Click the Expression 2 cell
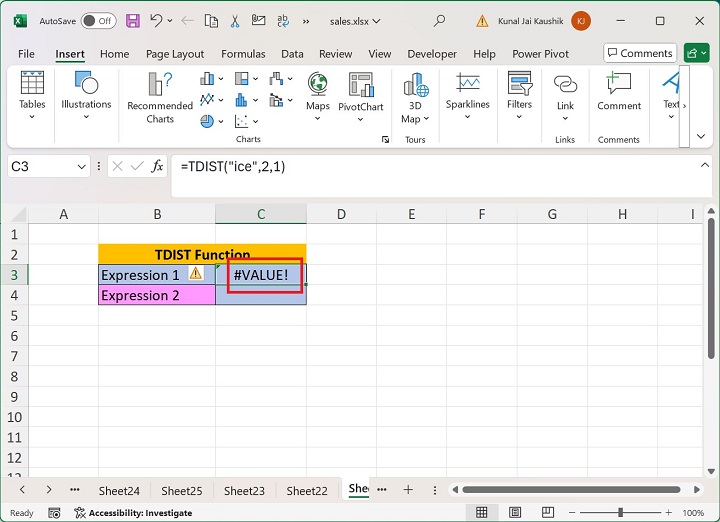Screen dimensions: 720x522 [x=157, y=295]
